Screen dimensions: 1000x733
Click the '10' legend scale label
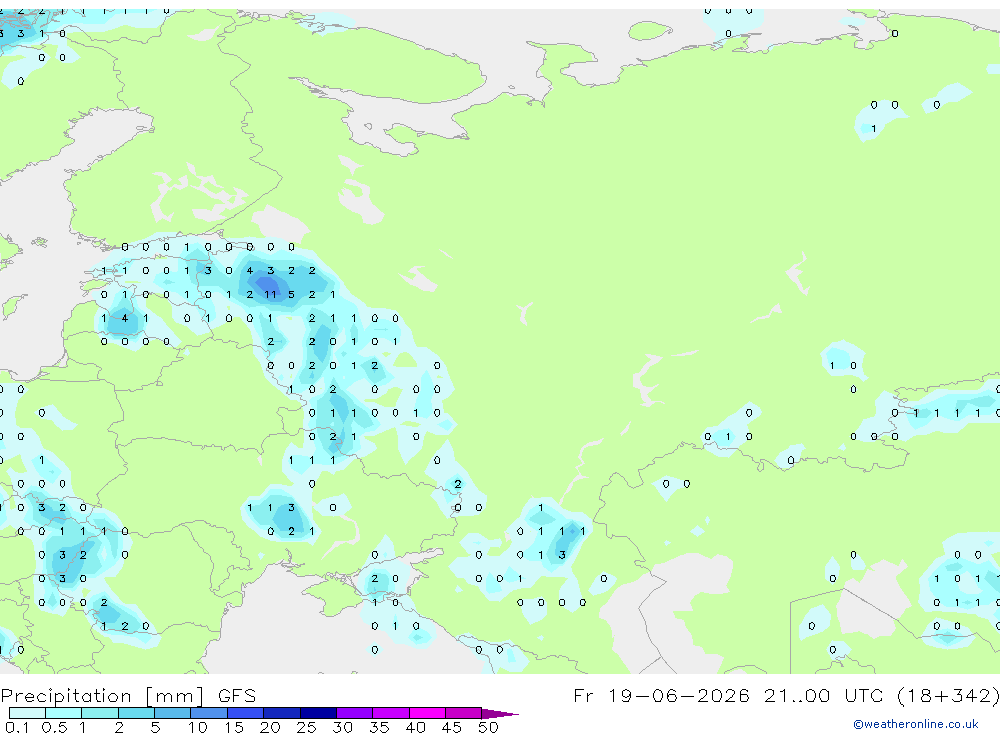(x=198, y=727)
